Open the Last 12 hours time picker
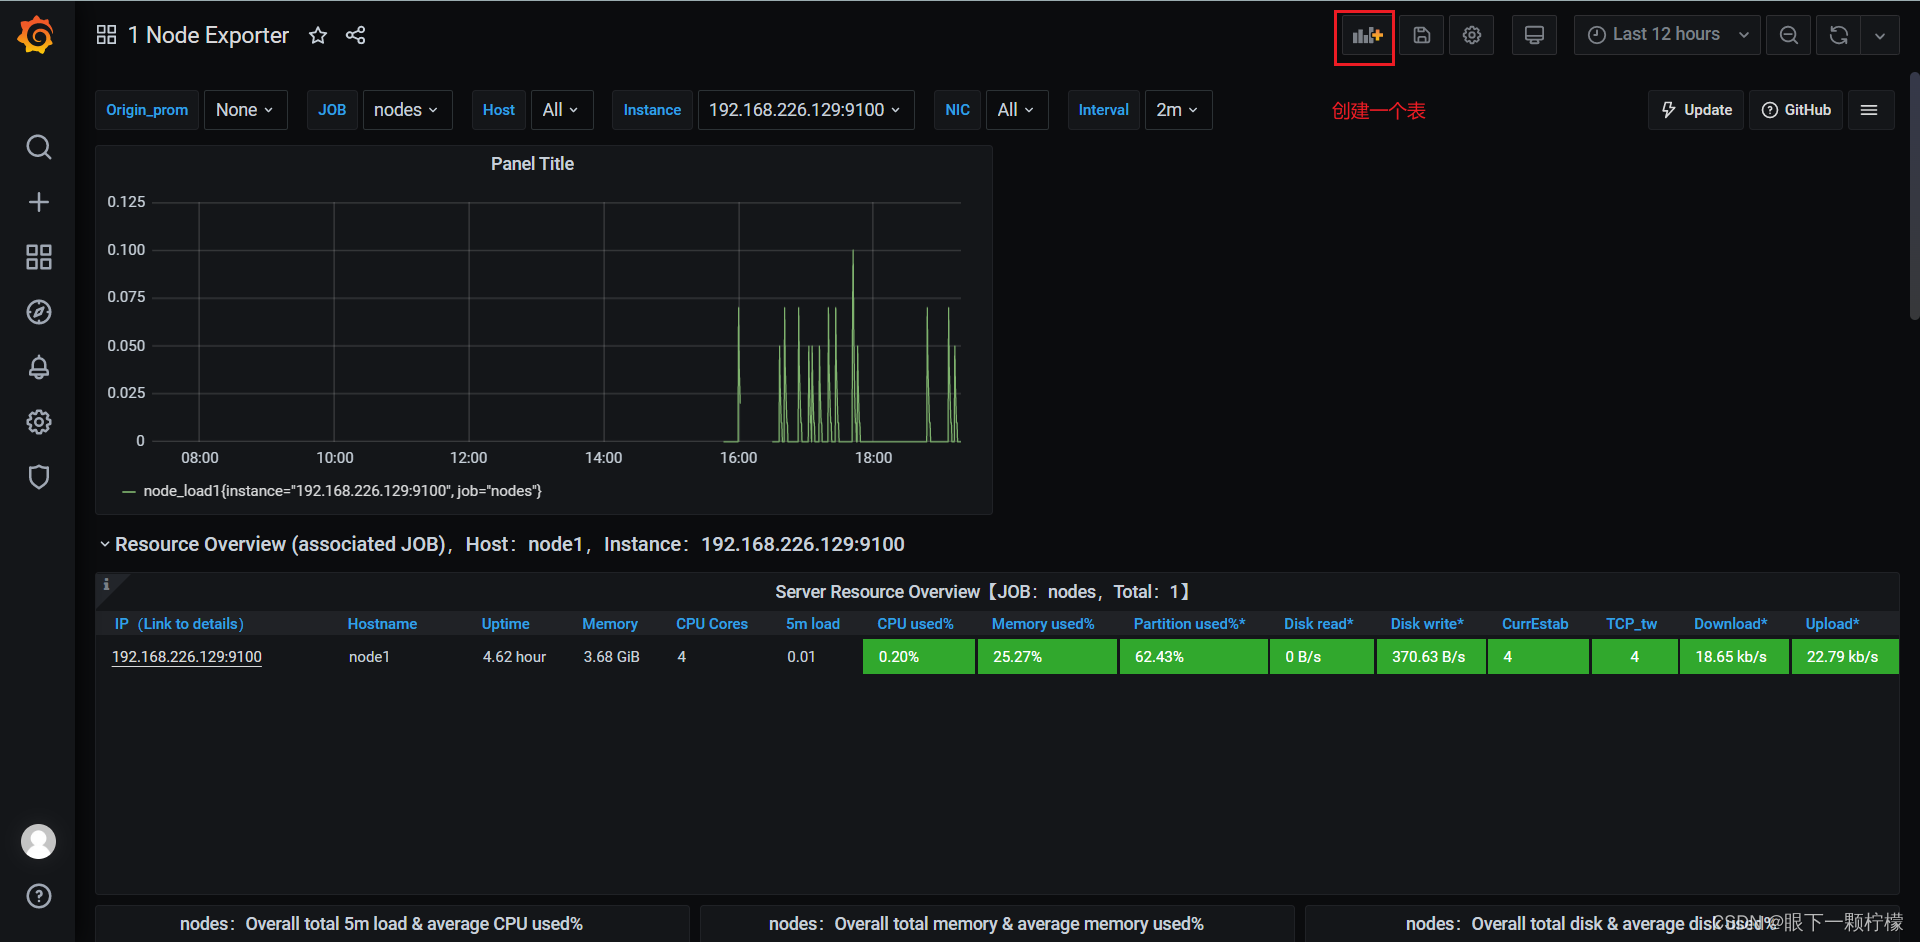This screenshot has width=1920, height=942. 1667,35
